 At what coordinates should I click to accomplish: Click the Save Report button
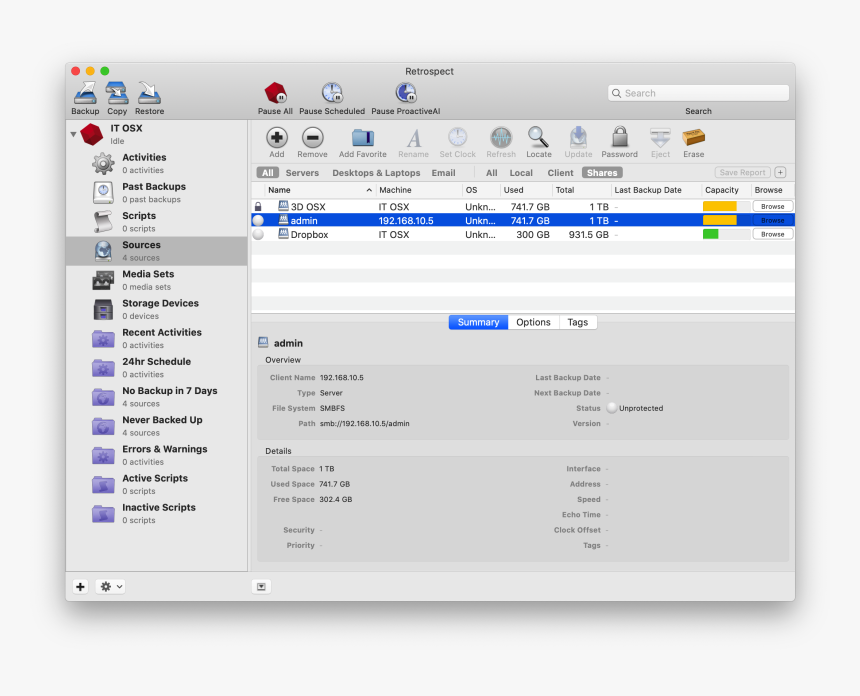[742, 172]
